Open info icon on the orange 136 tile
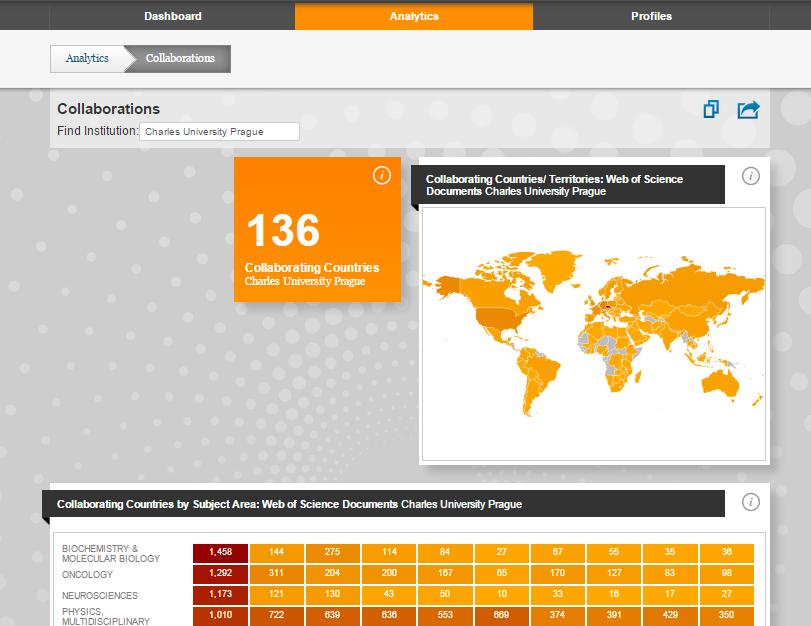The width and height of the screenshot is (811, 626). click(382, 175)
